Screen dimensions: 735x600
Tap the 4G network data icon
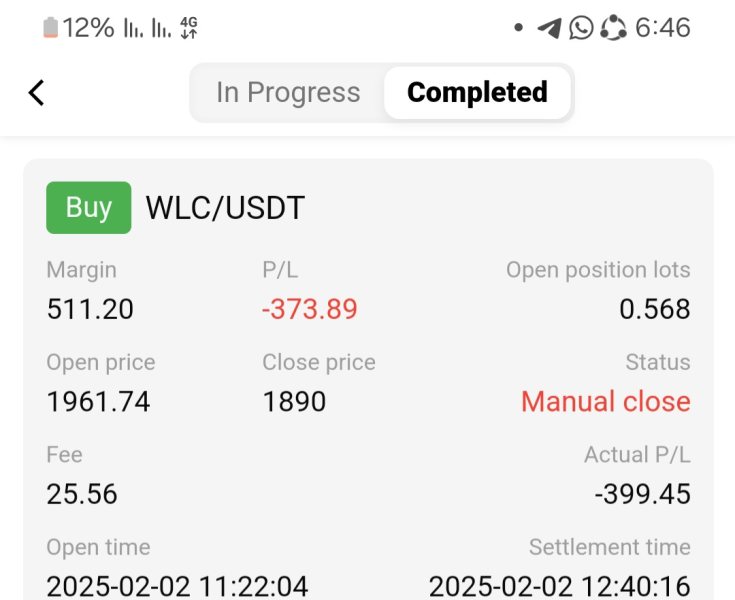coord(189,28)
